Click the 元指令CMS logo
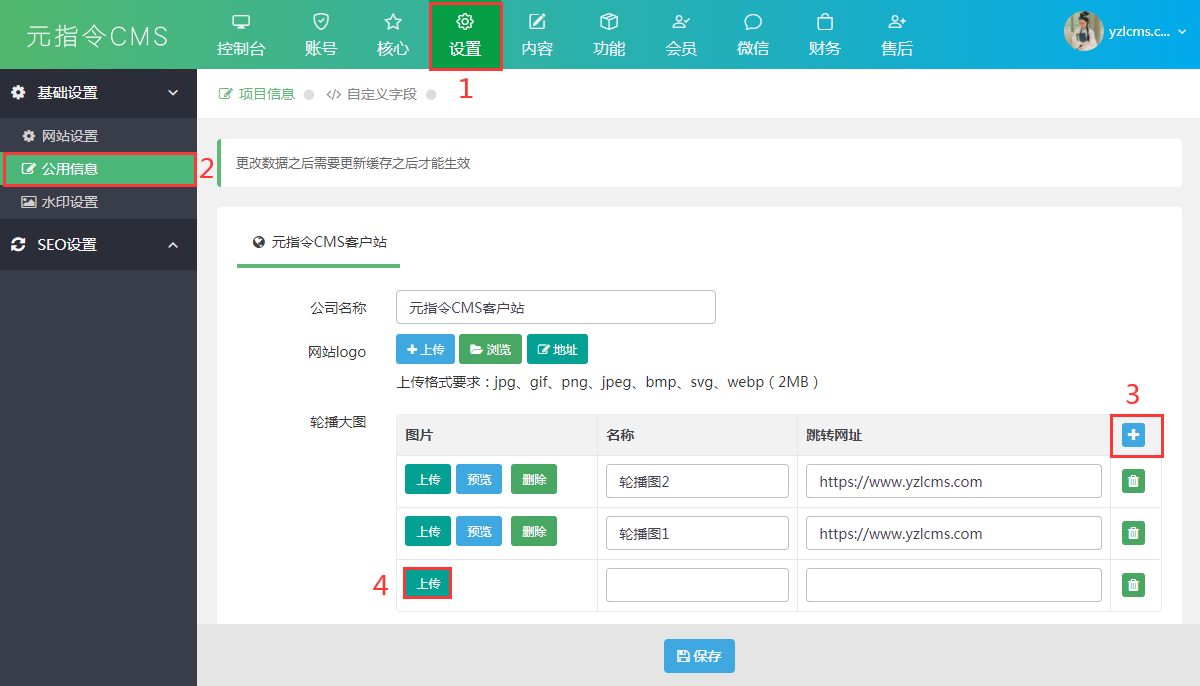This screenshot has width=1200, height=686. point(97,35)
